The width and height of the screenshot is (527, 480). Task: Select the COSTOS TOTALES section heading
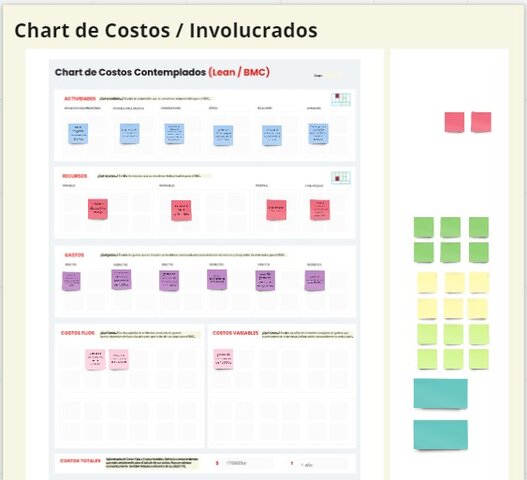[80, 461]
